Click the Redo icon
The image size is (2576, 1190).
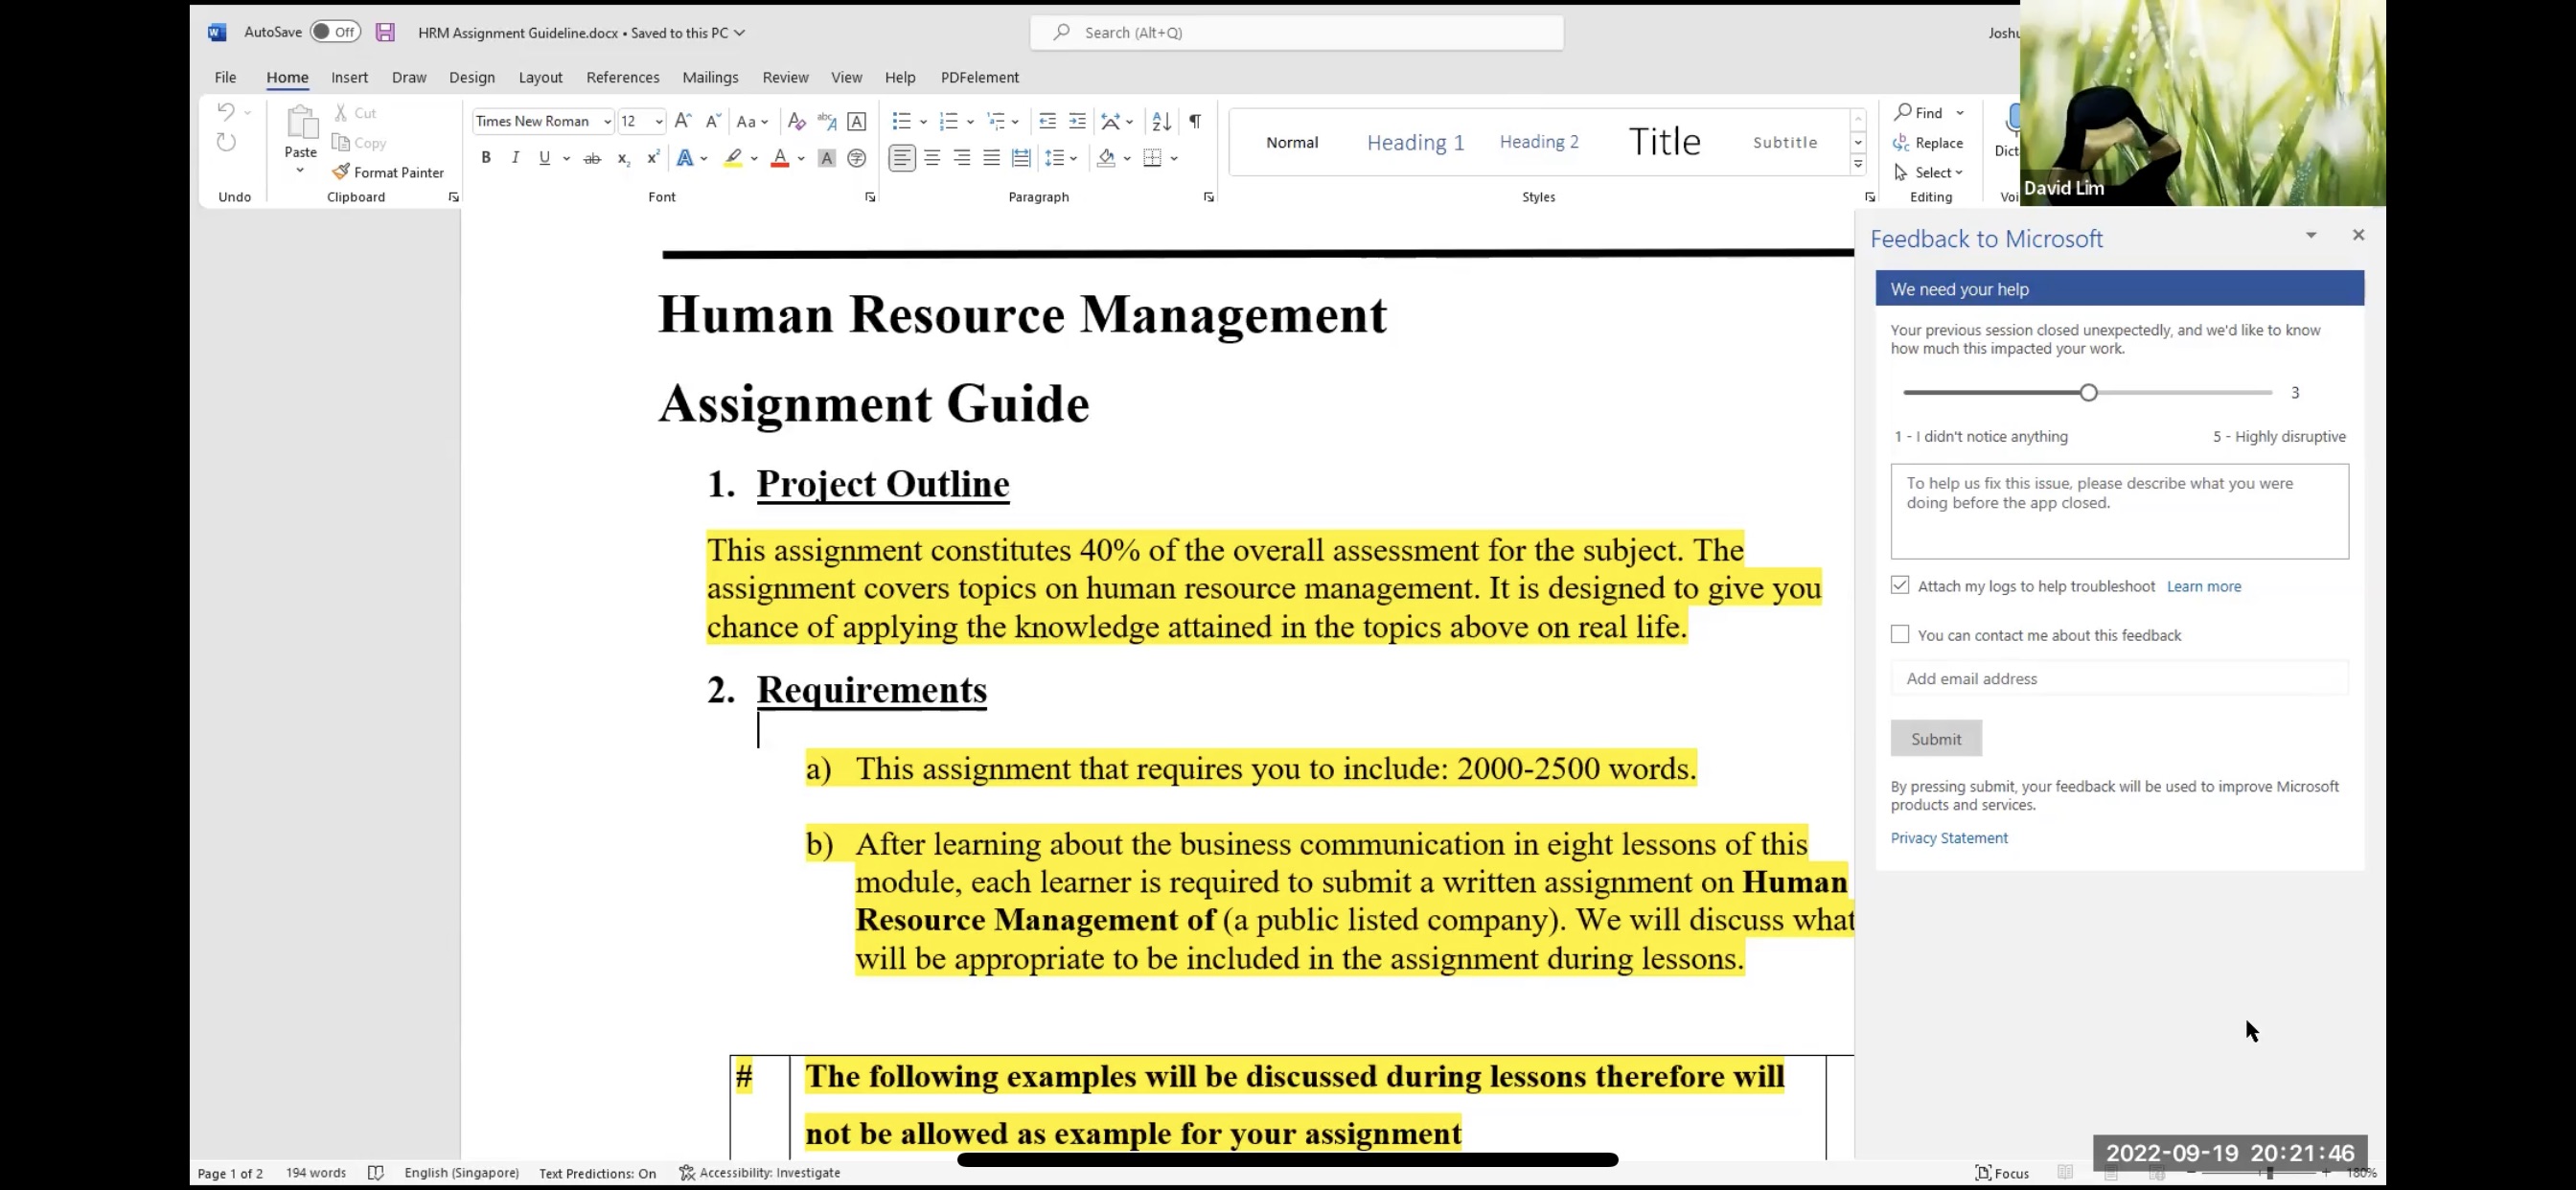click(x=226, y=143)
